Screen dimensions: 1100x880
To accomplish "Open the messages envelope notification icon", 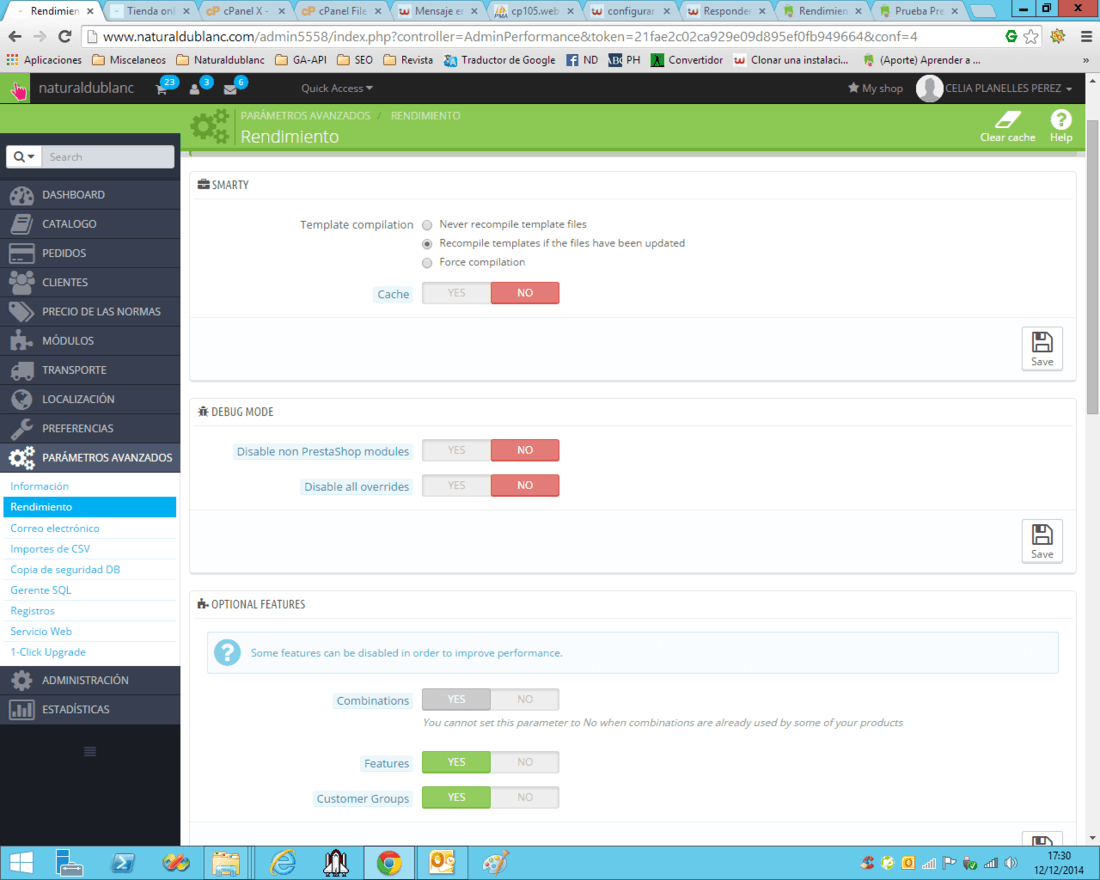I will click(x=230, y=89).
